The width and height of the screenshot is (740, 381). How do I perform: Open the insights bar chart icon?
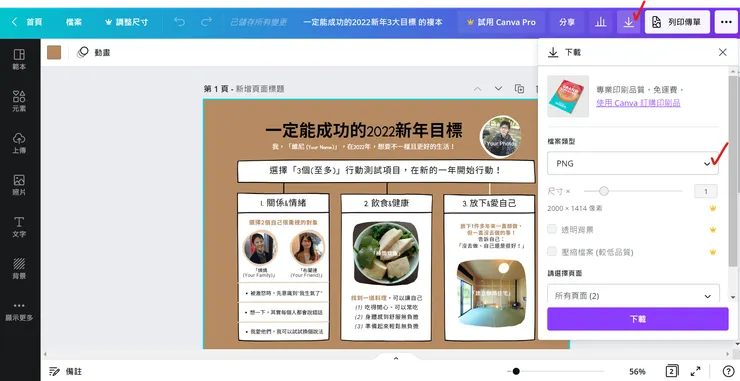pos(600,22)
